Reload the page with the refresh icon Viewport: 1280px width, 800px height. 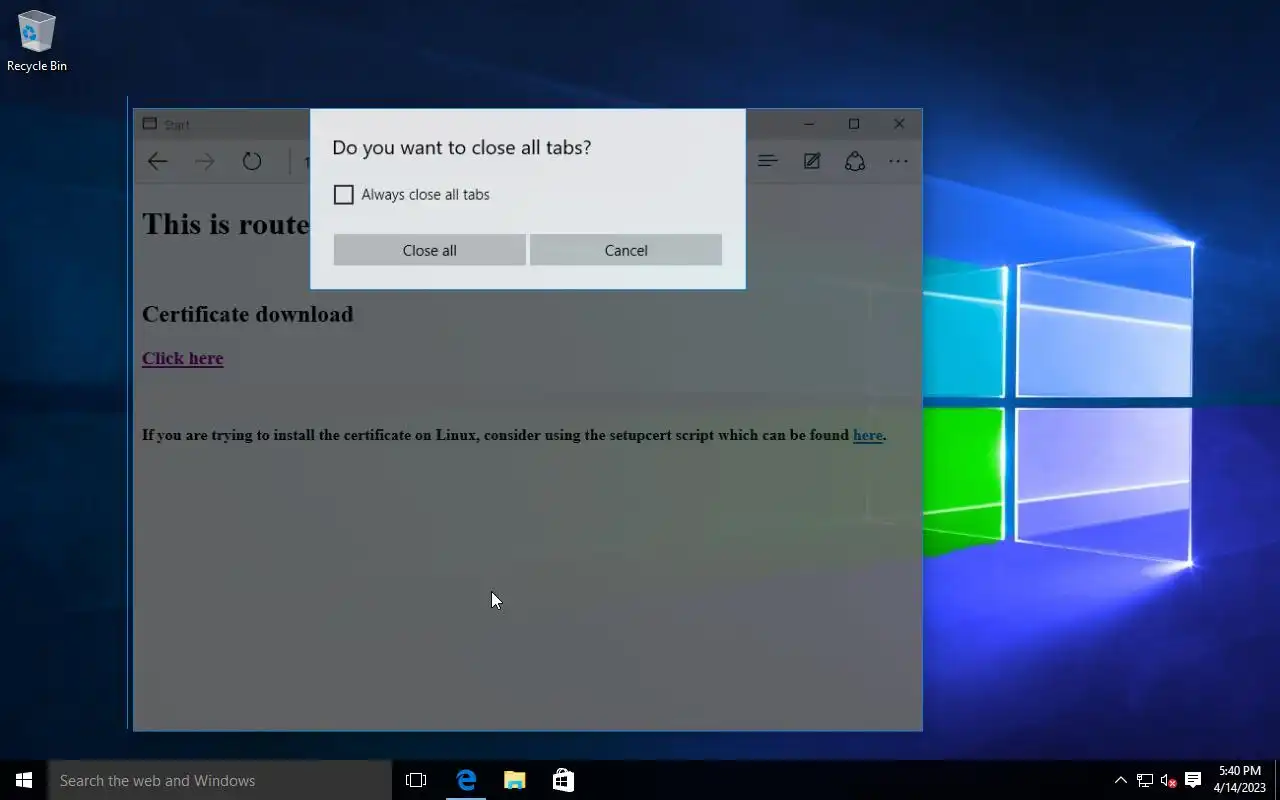(x=252, y=161)
